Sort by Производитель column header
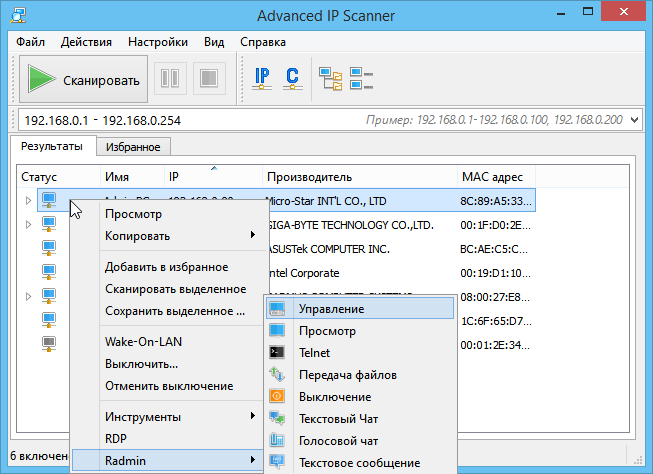 pyautogui.click(x=360, y=177)
